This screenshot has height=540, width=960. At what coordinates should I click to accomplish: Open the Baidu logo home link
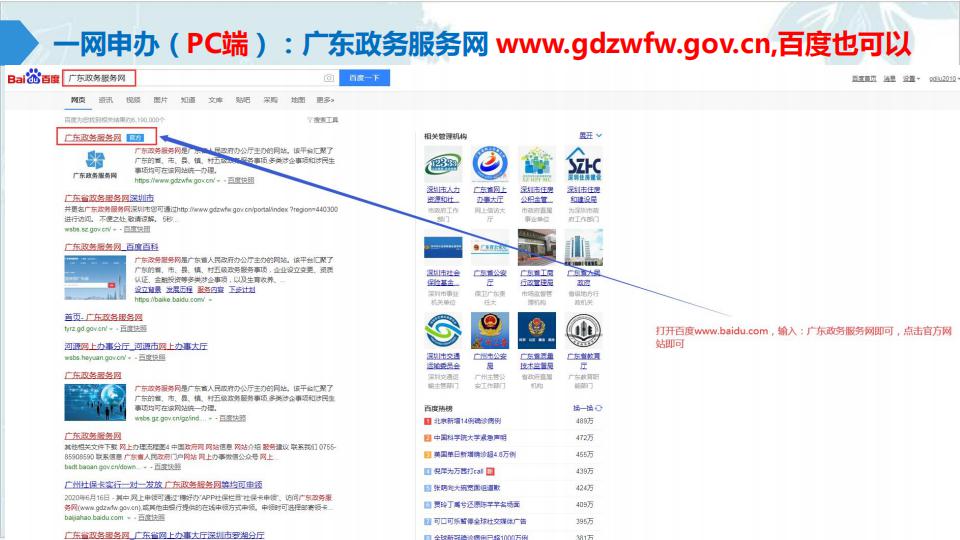[33, 78]
